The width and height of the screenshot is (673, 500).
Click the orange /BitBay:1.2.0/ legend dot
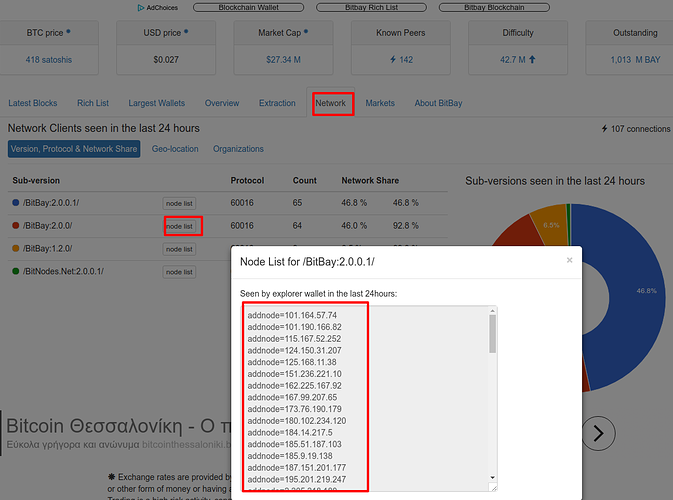click(15, 248)
